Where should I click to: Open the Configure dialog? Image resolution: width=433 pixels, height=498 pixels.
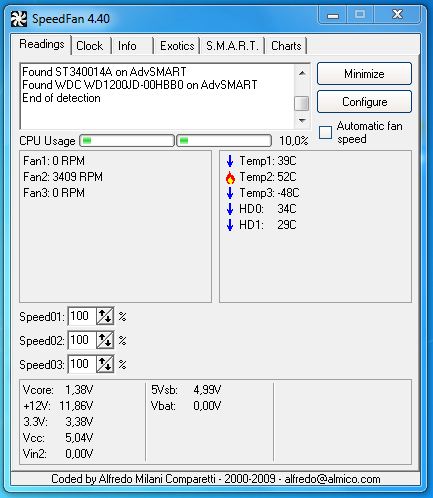pos(364,102)
